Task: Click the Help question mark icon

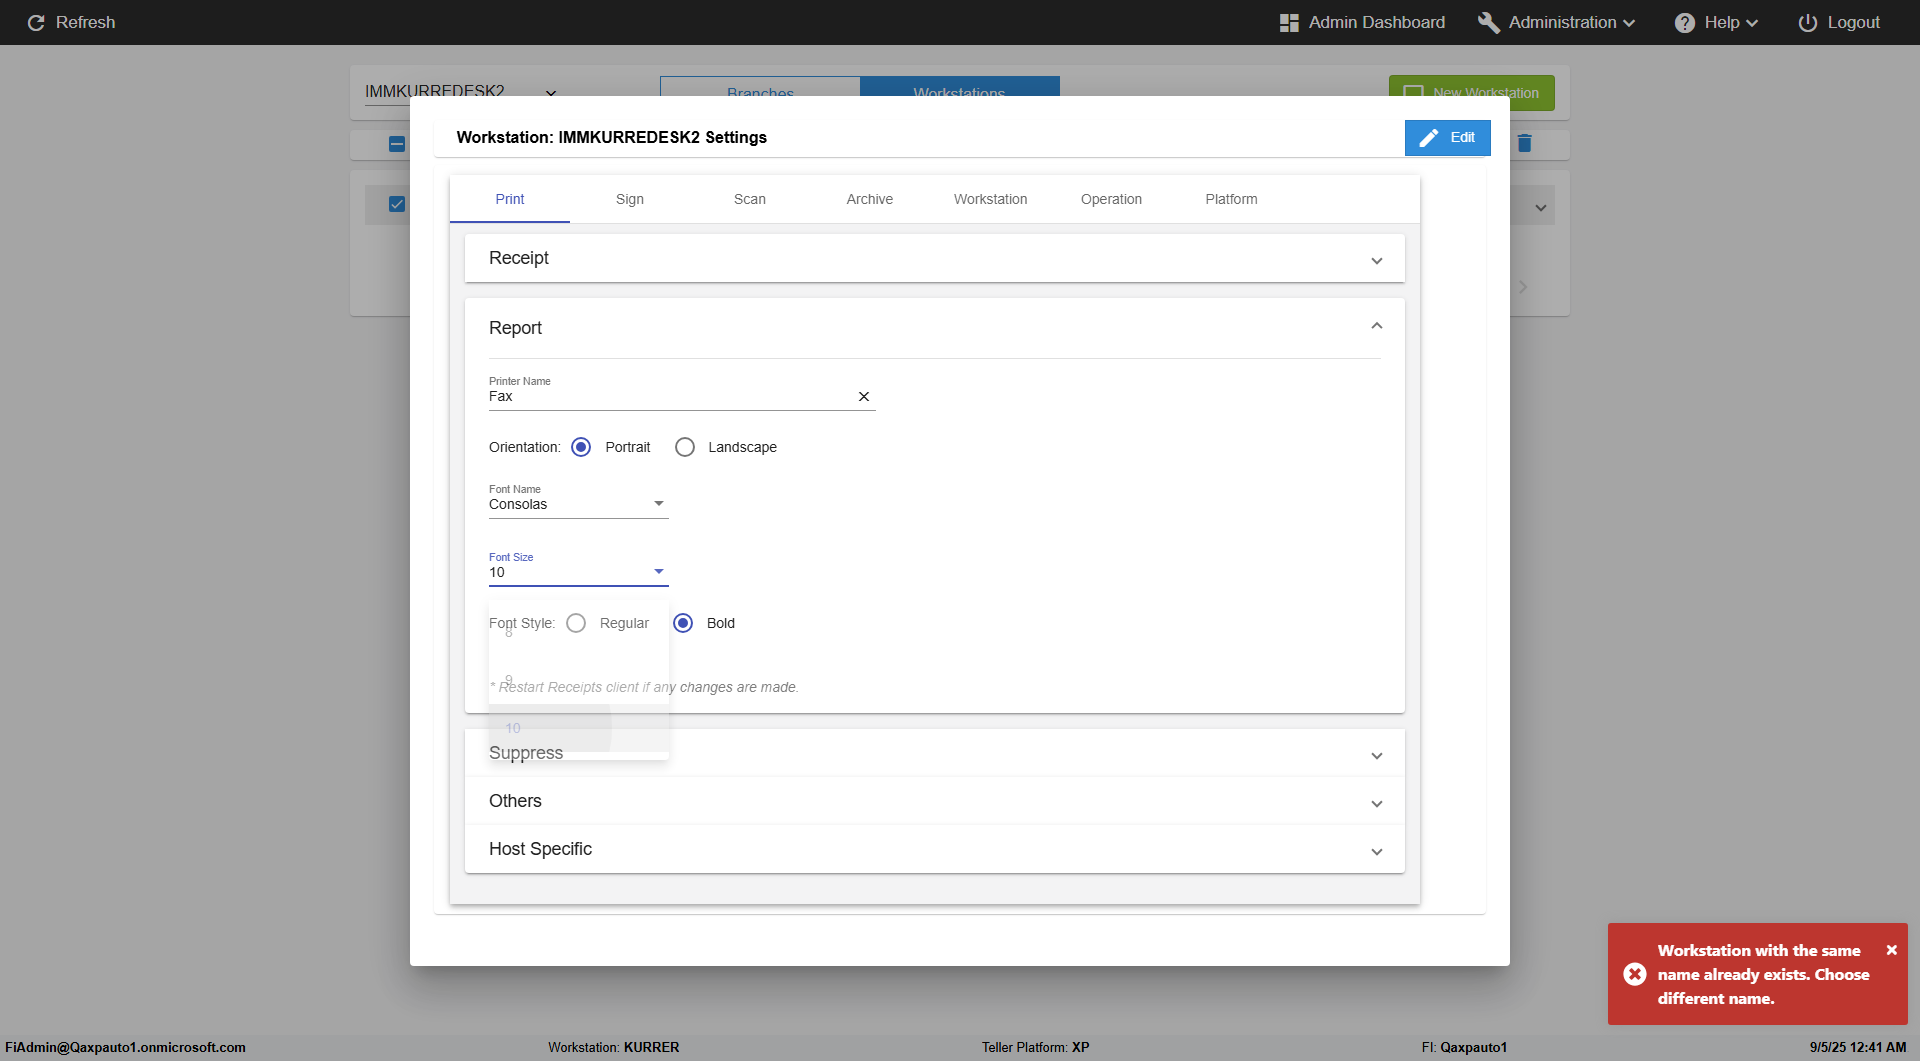Action: 1685,22
